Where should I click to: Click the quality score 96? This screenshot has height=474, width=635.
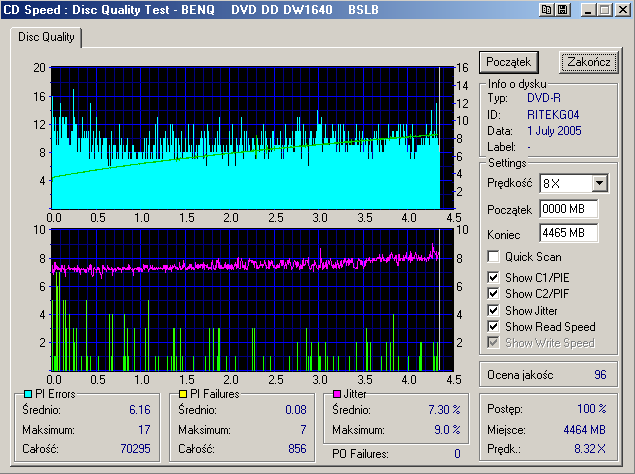tap(600, 375)
